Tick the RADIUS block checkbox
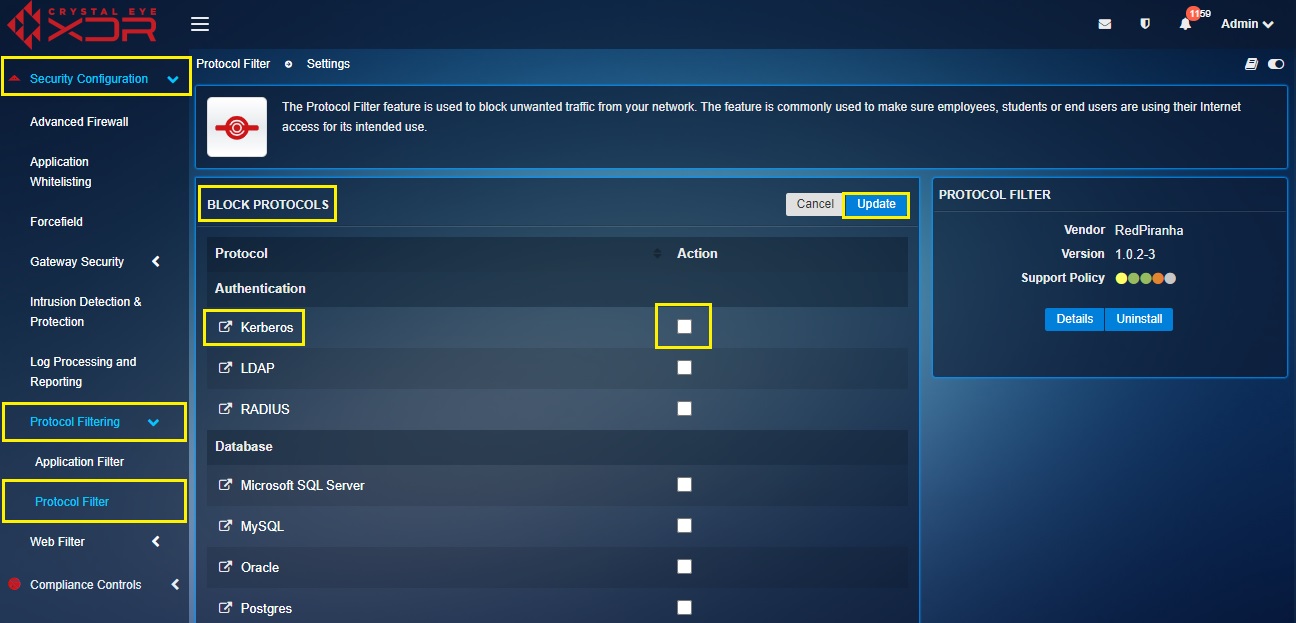 click(x=684, y=408)
